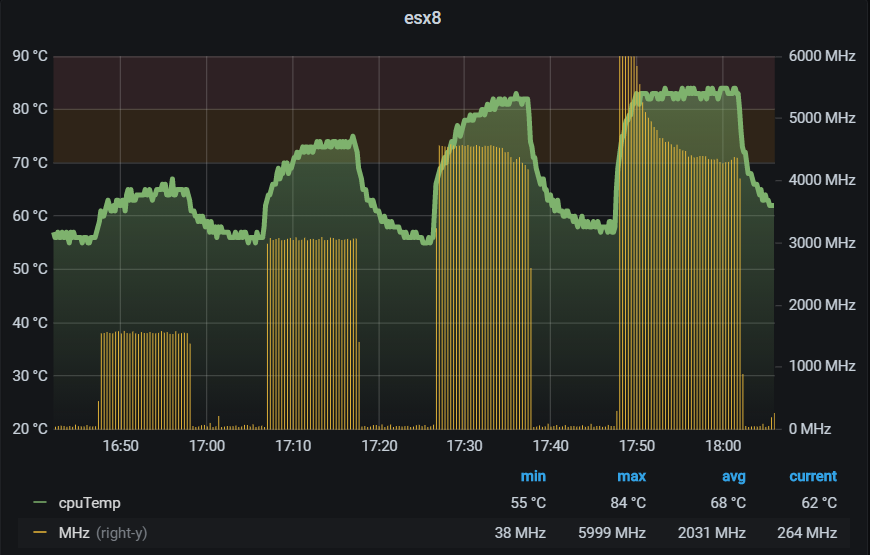Click the 3000 MHz right axis label
The height and width of the screenshot is (555, 870).
822,243
